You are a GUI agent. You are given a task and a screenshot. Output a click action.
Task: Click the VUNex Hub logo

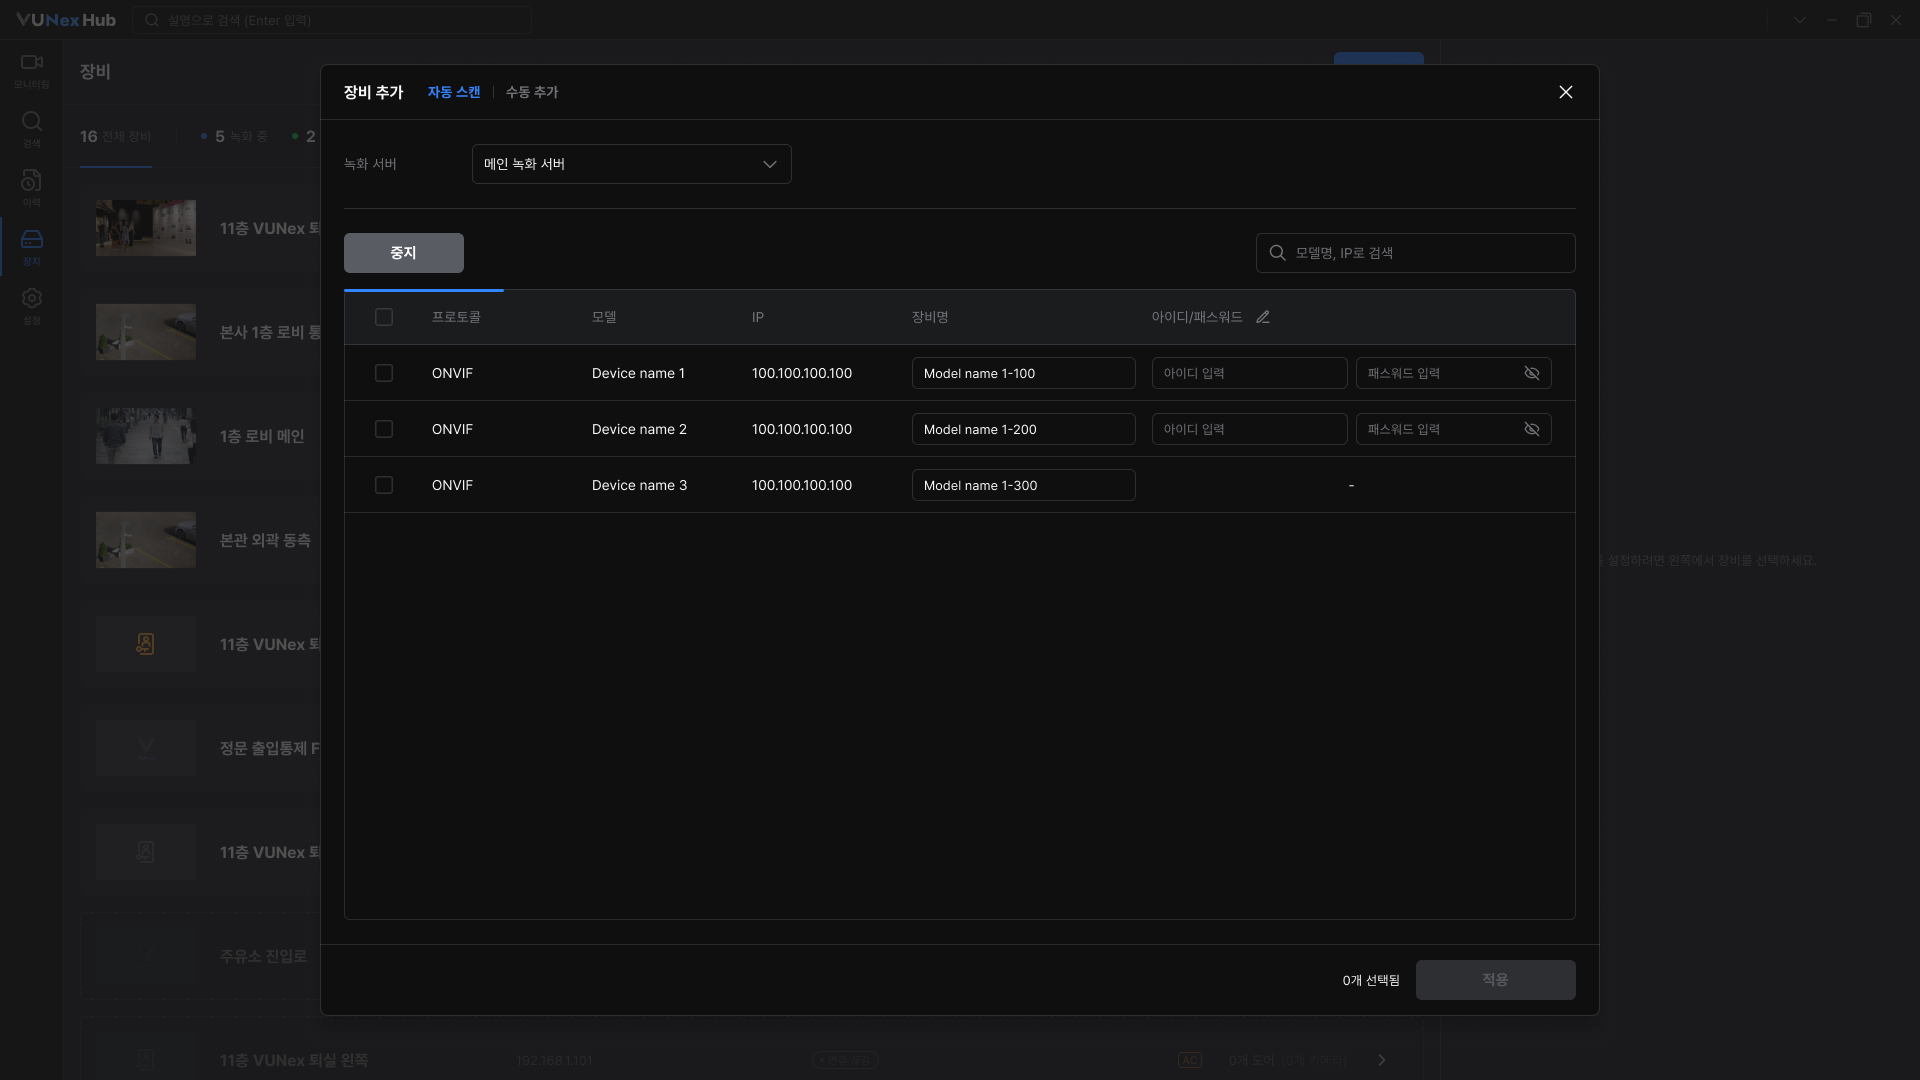[66, 20]
